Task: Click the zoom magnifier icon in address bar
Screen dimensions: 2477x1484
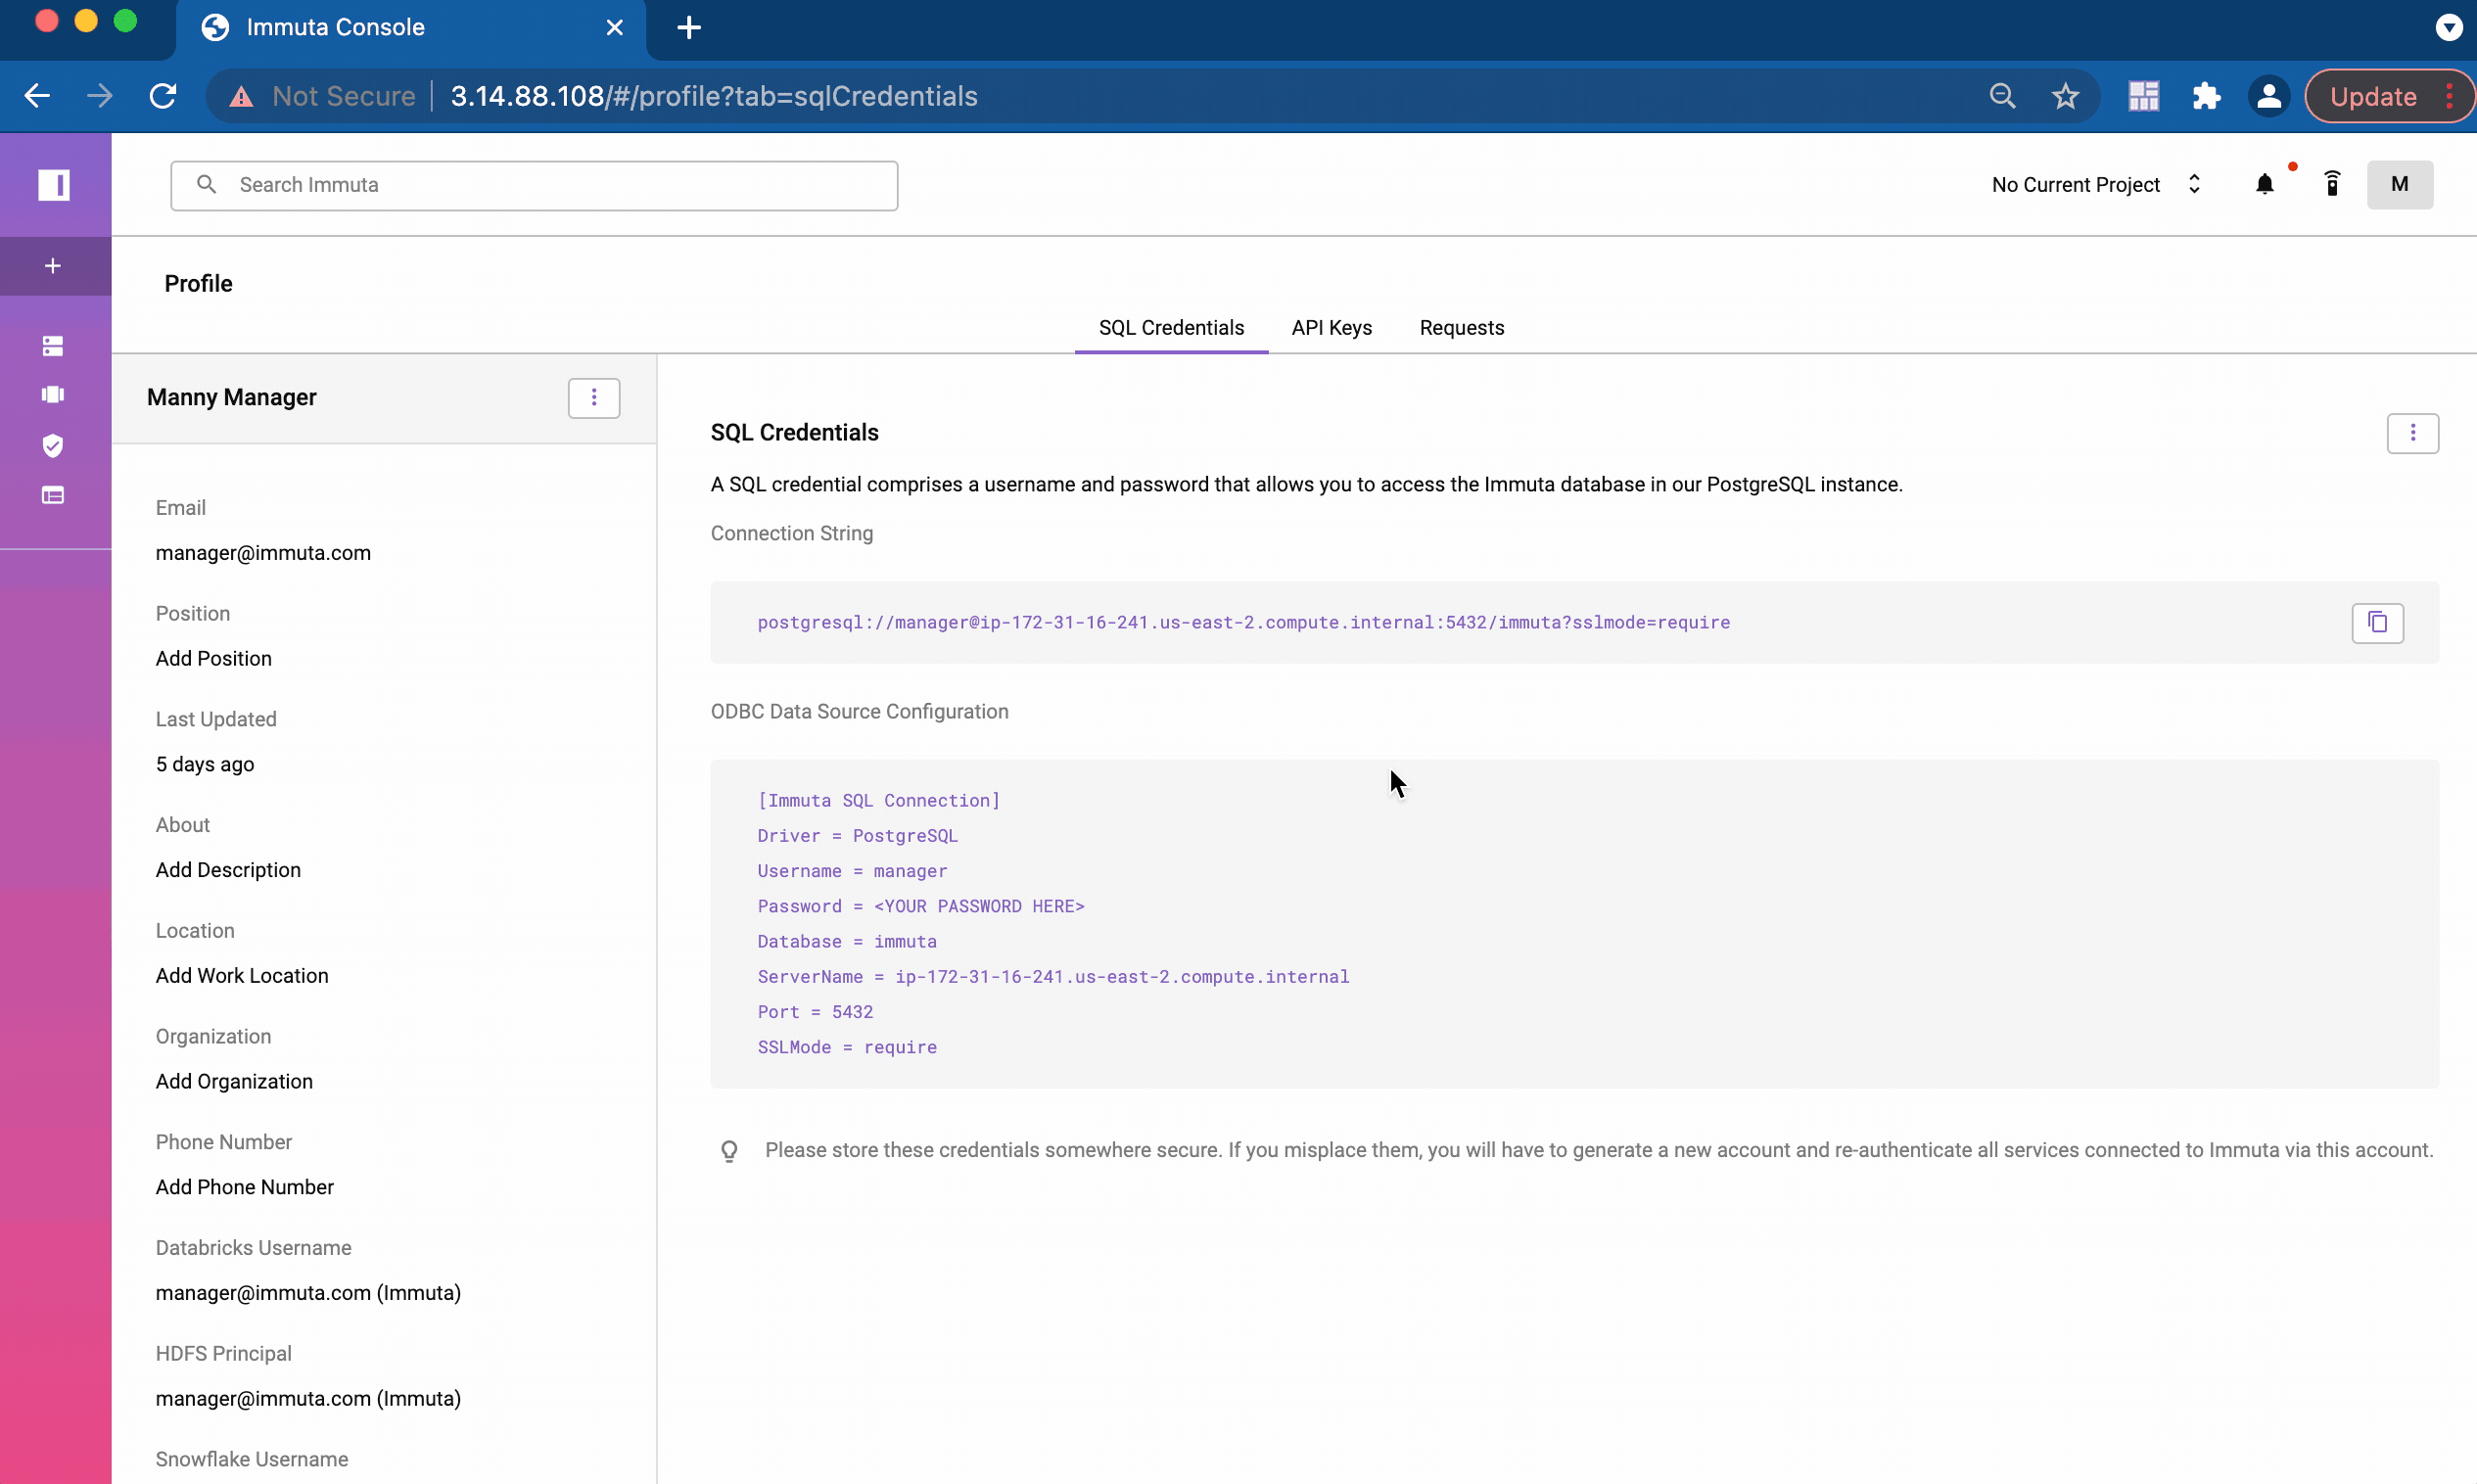Action: [x=2002, y=96]
